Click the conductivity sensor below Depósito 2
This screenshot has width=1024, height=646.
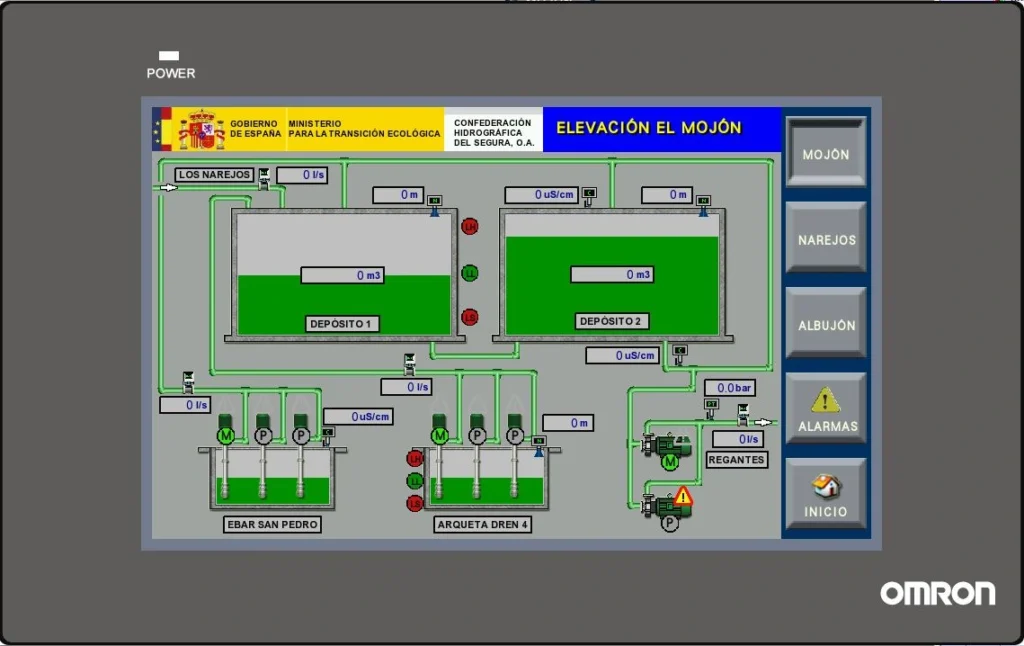click(x=680, y=353)
